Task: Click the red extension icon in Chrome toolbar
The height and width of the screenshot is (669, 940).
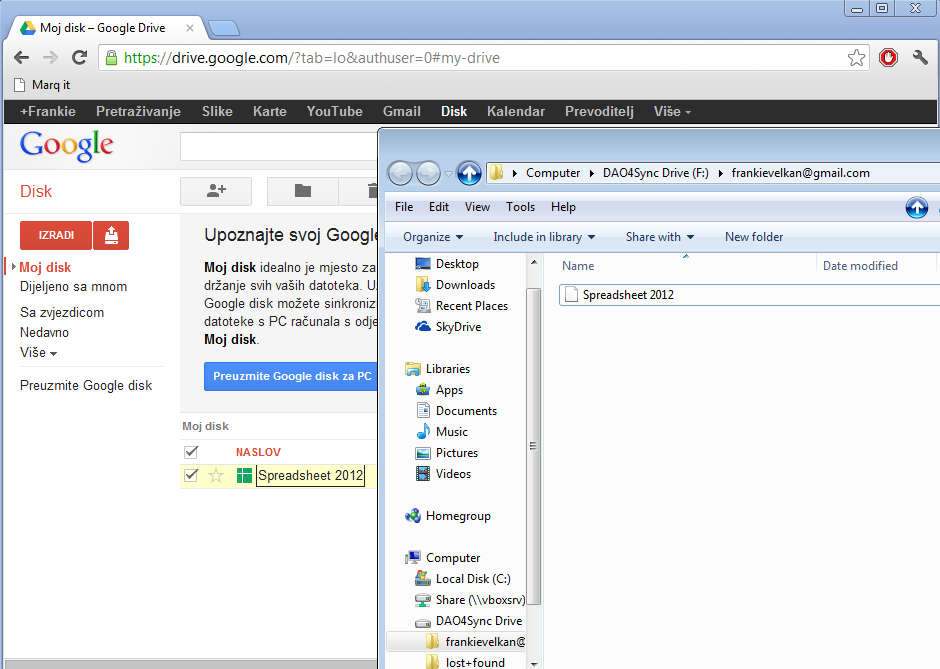Action: pyautogui.click(x=888, y=58)
